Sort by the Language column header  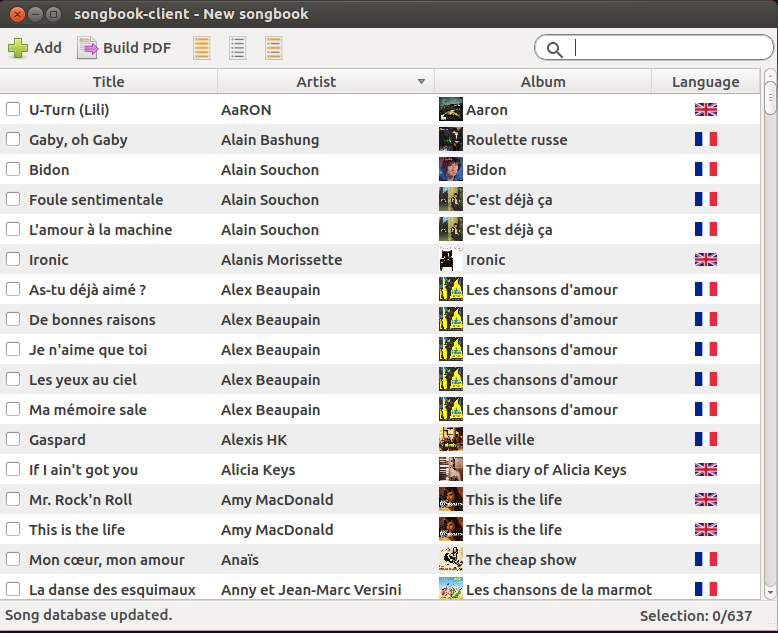[706, 81]
